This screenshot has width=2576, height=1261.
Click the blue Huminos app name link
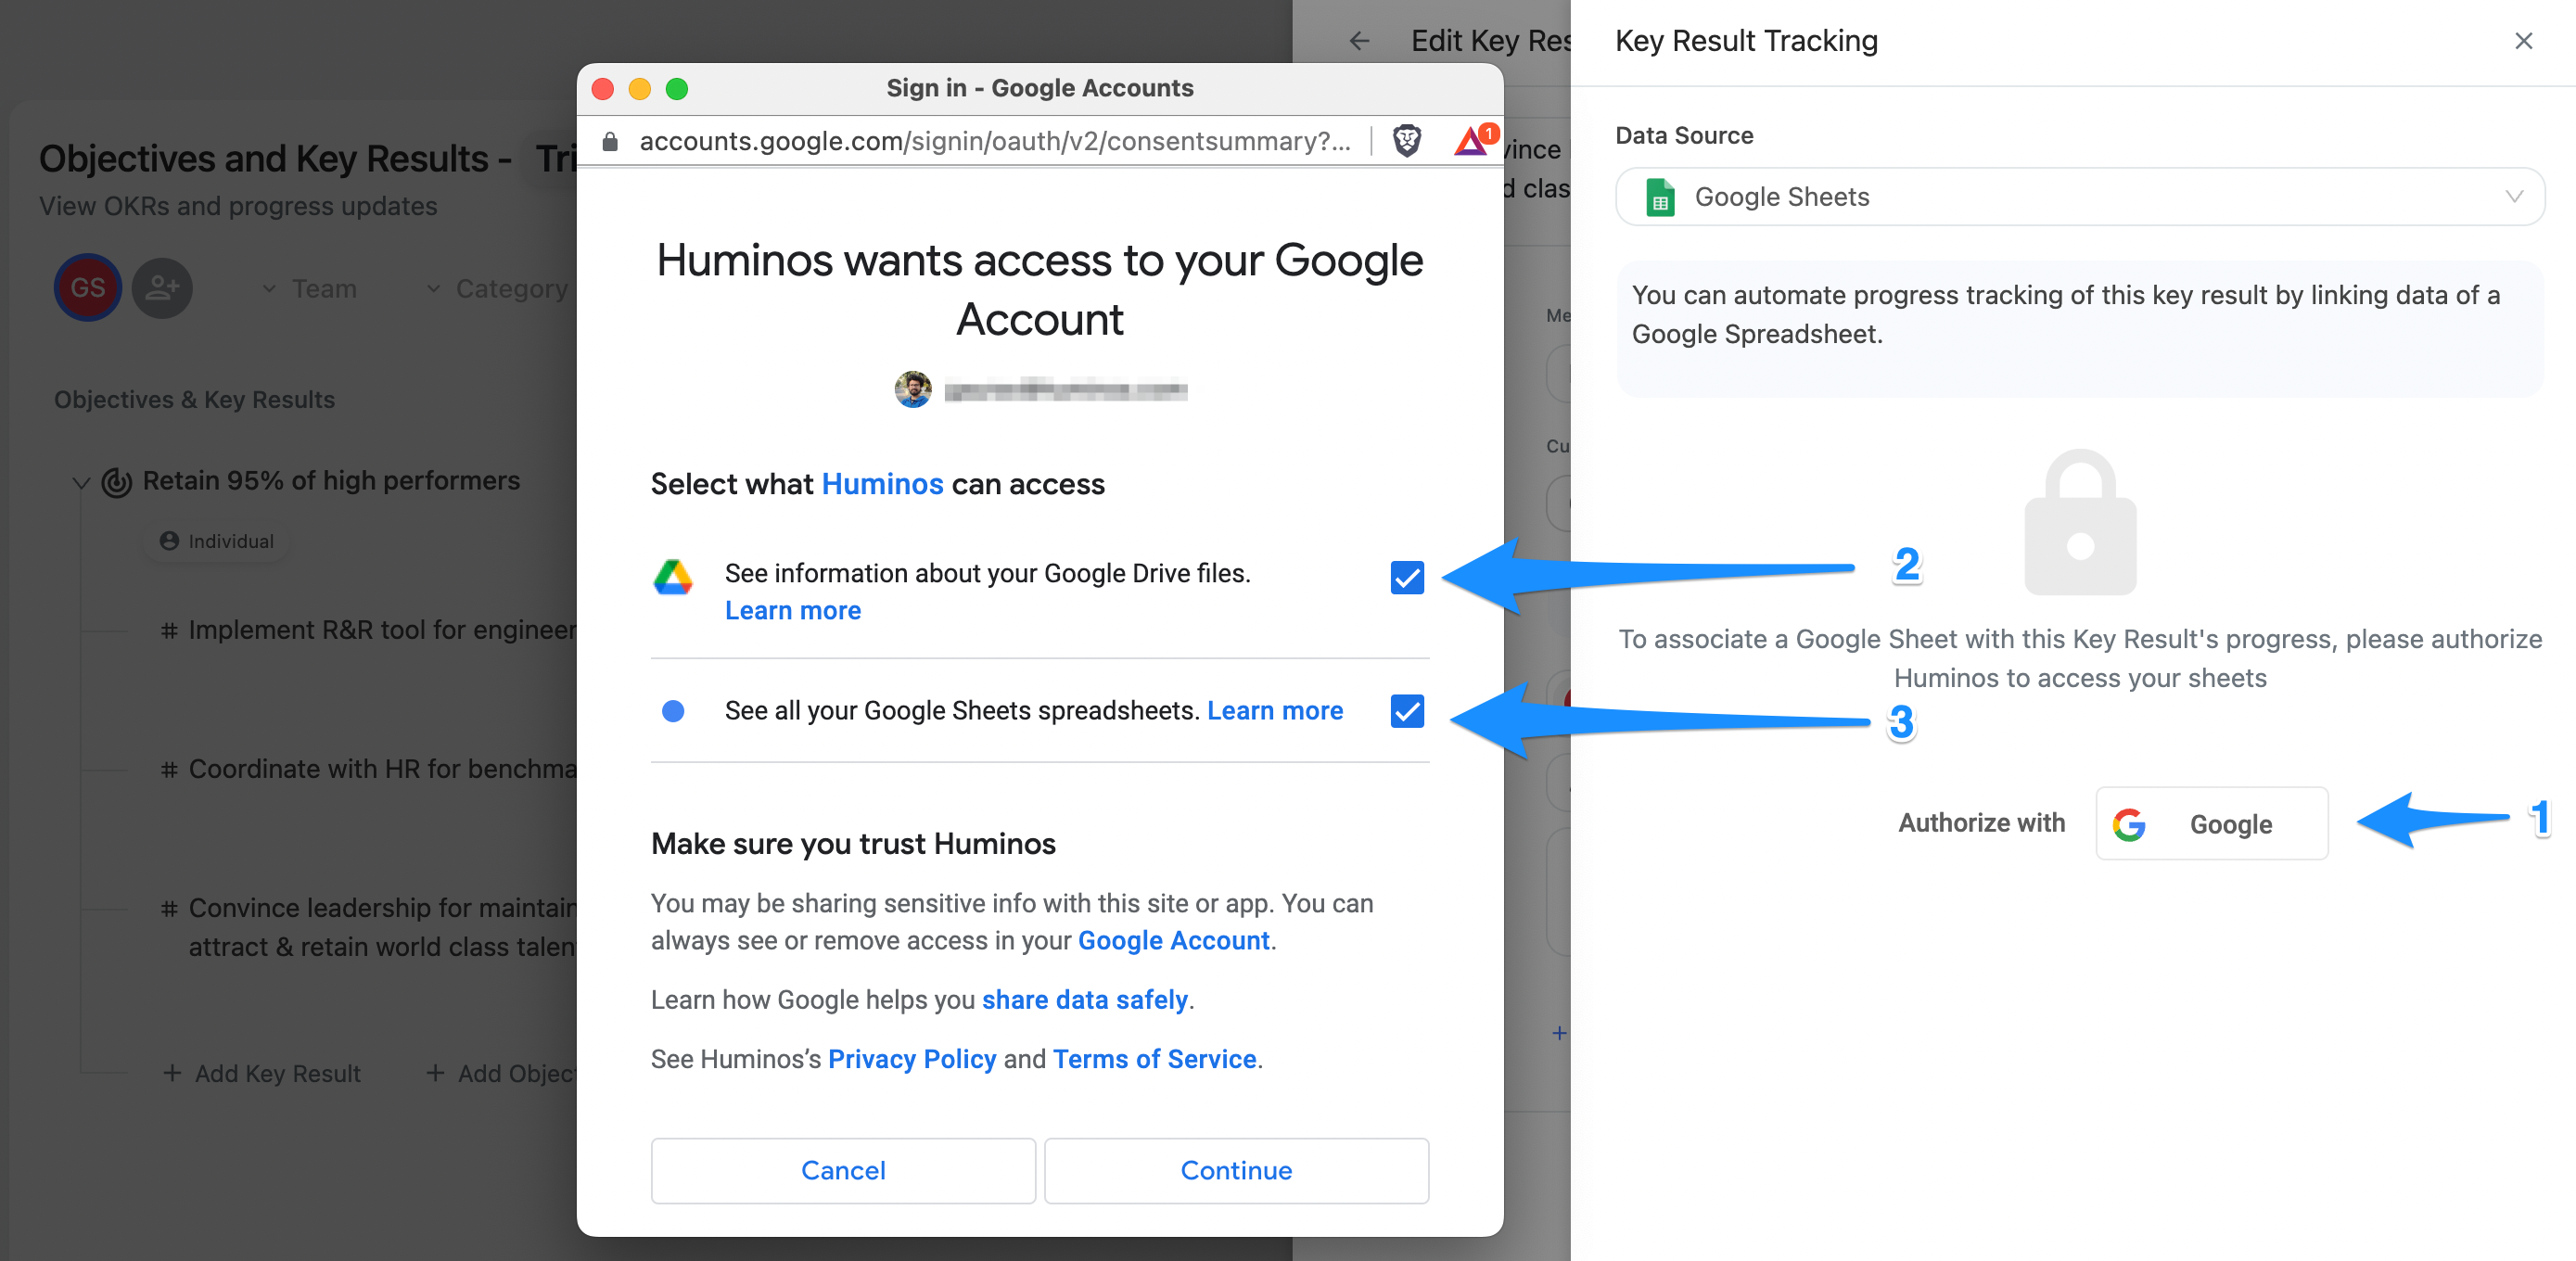point(882,484)
